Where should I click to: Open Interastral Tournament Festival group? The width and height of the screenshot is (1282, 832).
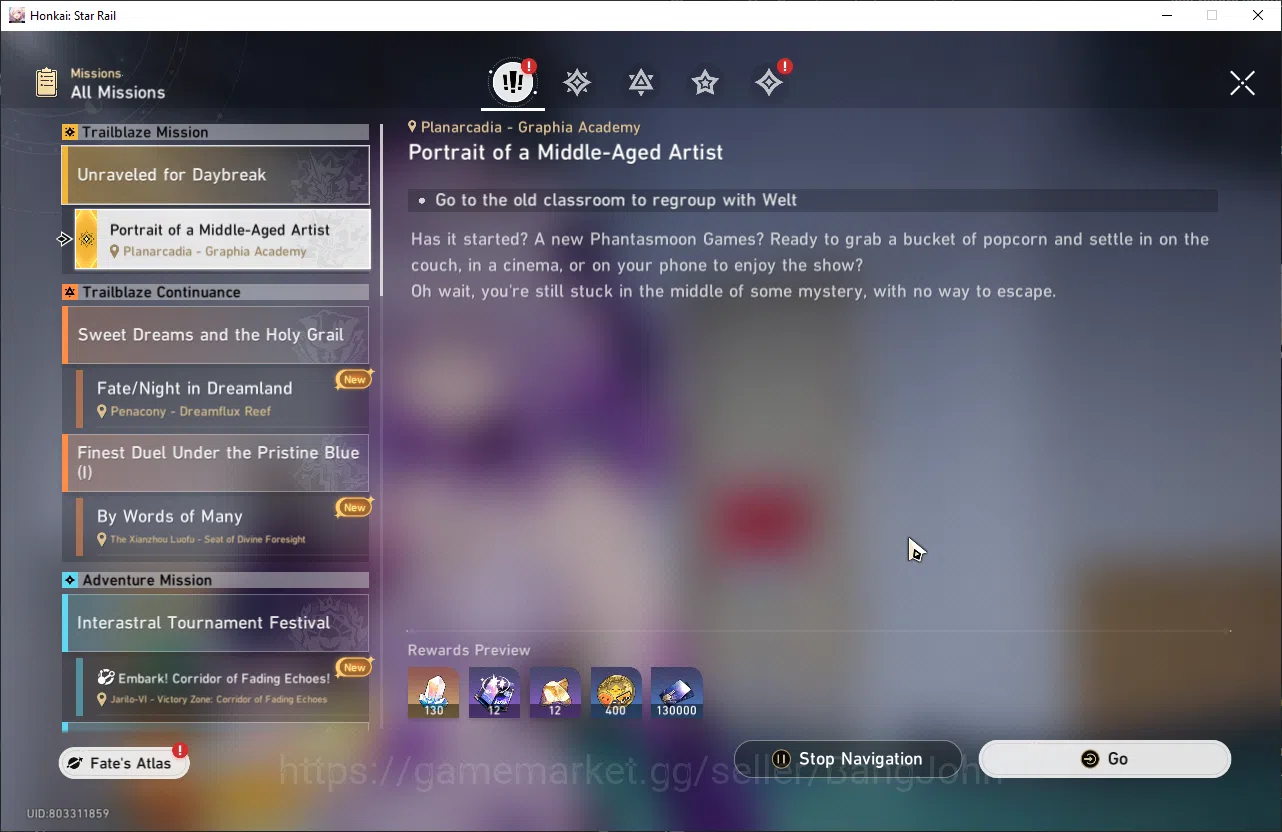pyautogui.click(x=215, y=623)
